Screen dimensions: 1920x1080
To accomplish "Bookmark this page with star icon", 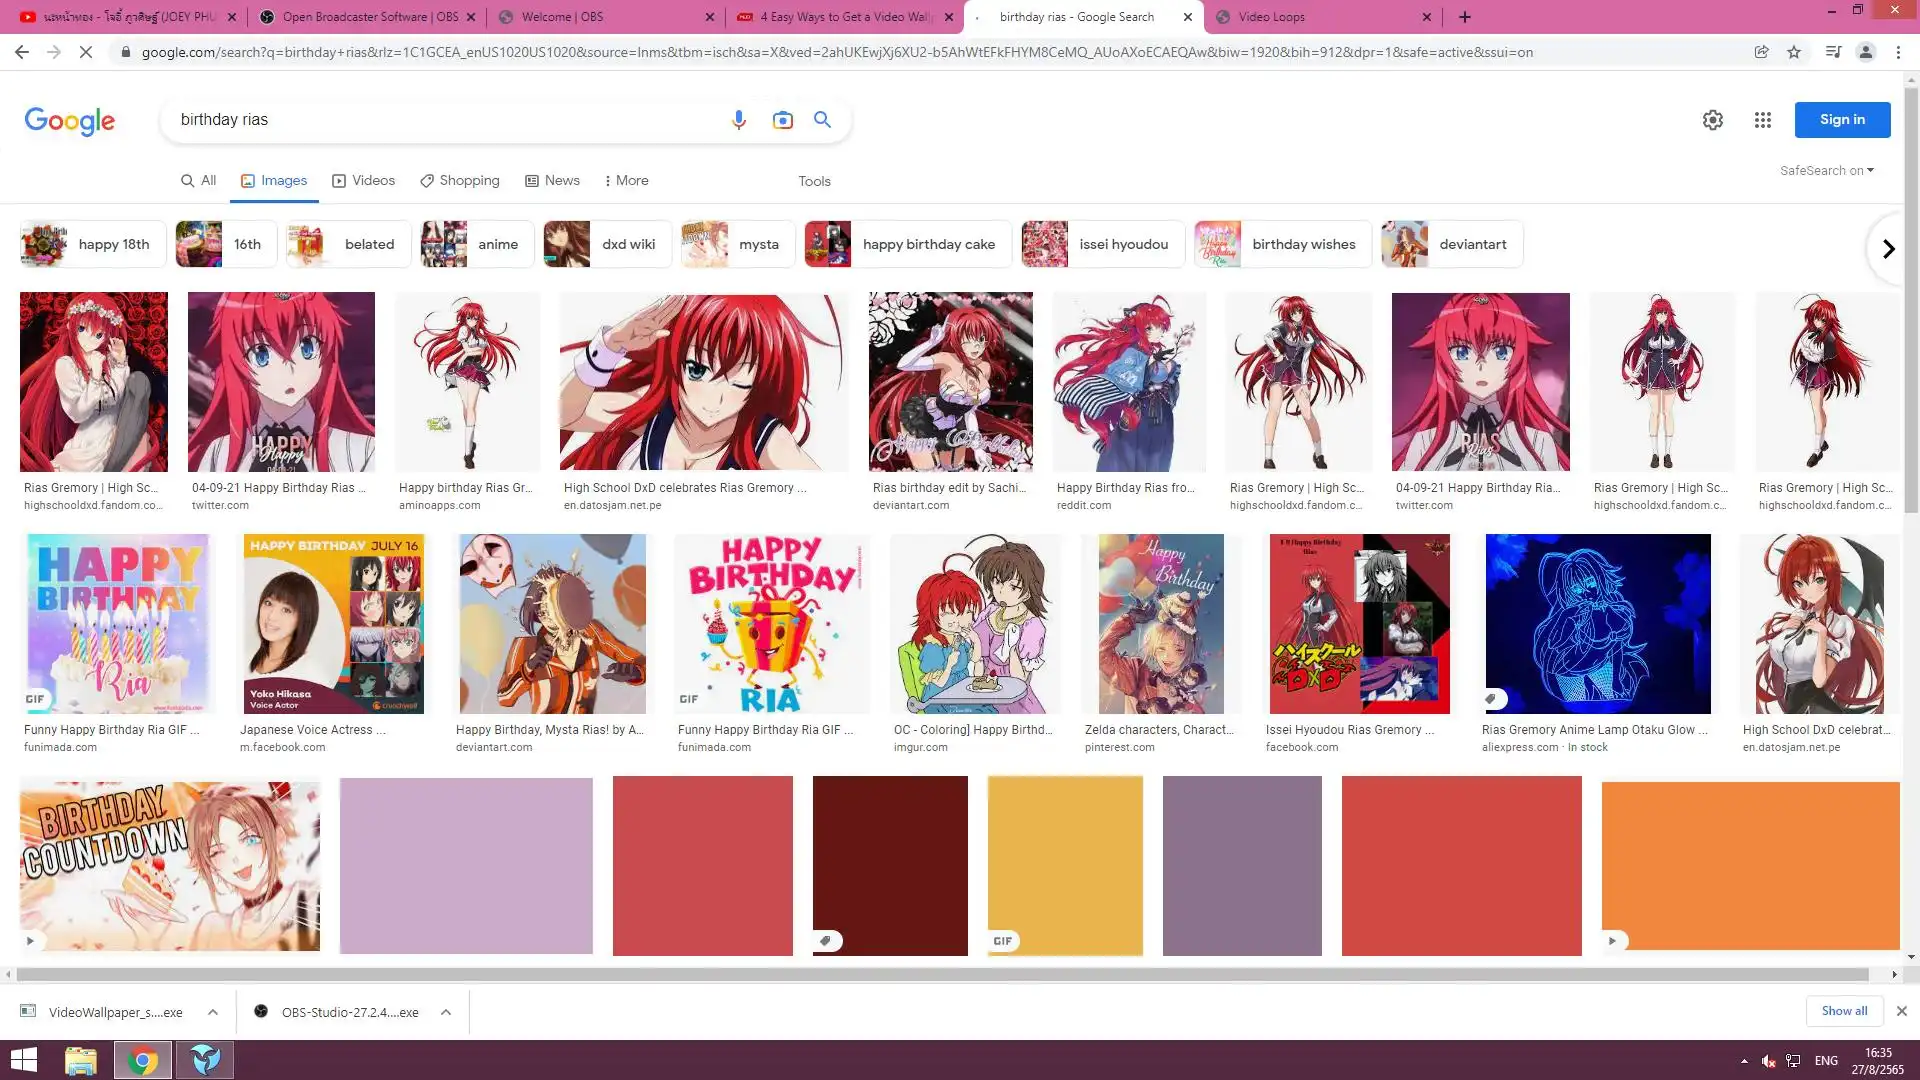I will (x=1794, y=52).
